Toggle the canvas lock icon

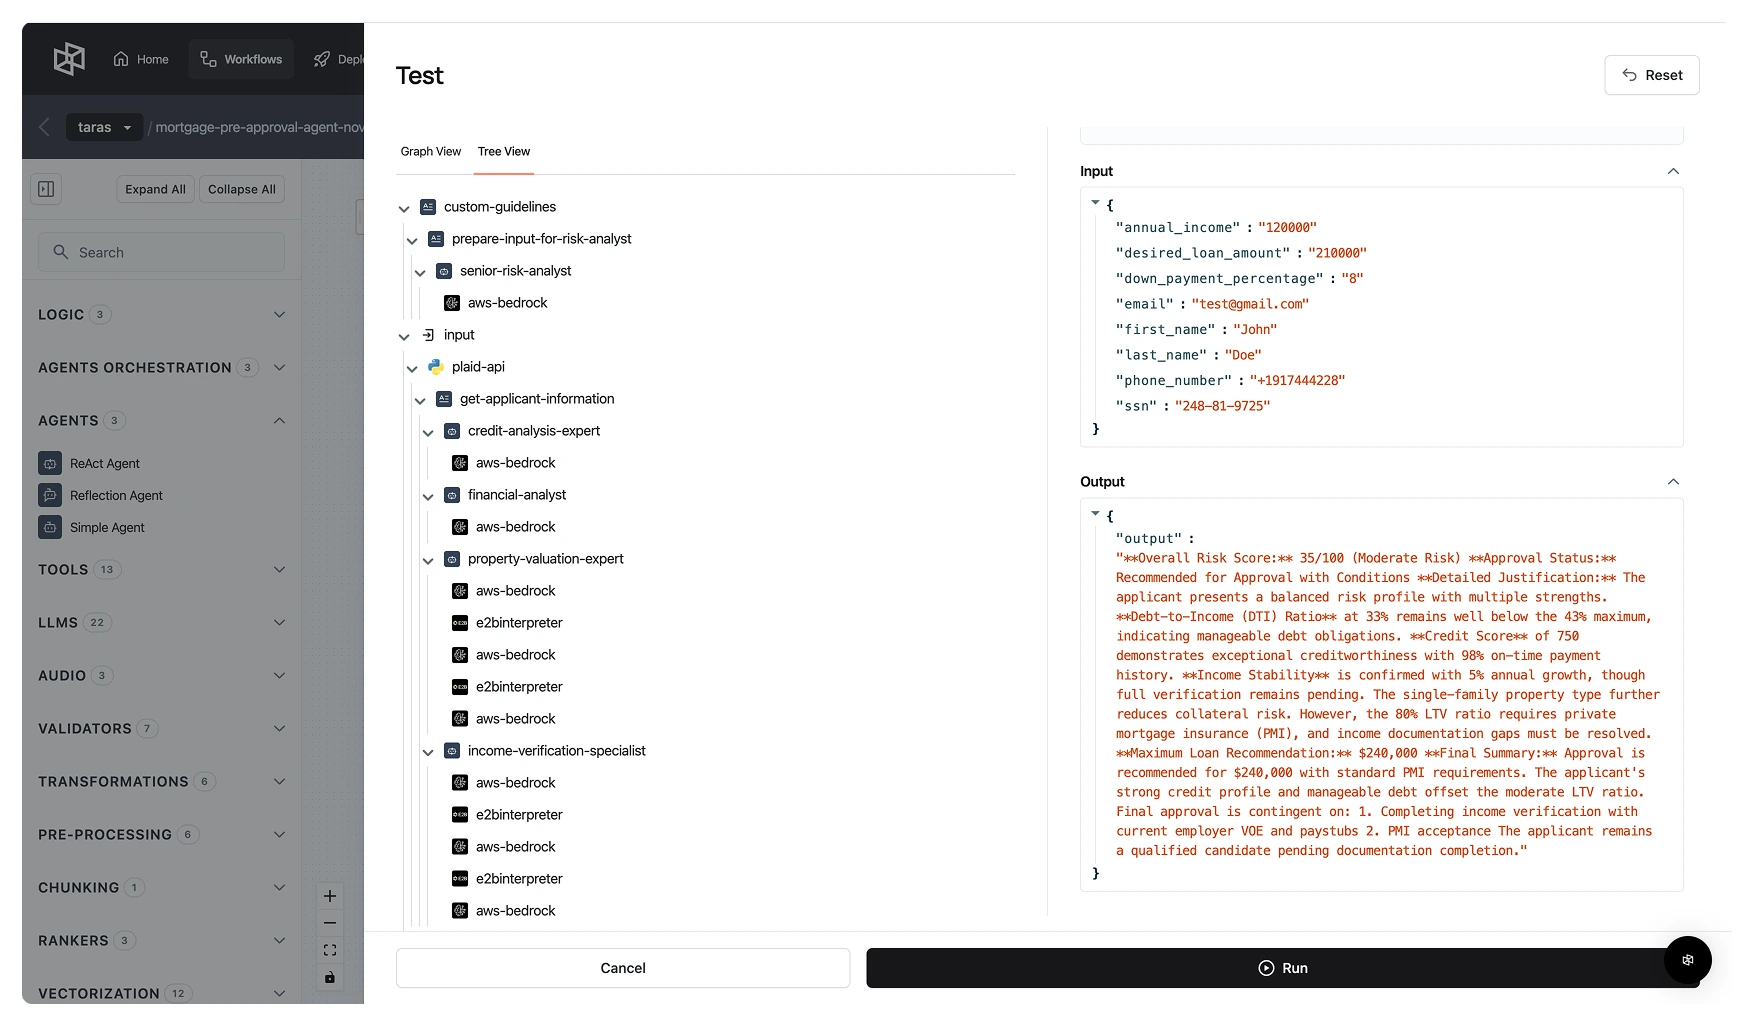[330, 977]
